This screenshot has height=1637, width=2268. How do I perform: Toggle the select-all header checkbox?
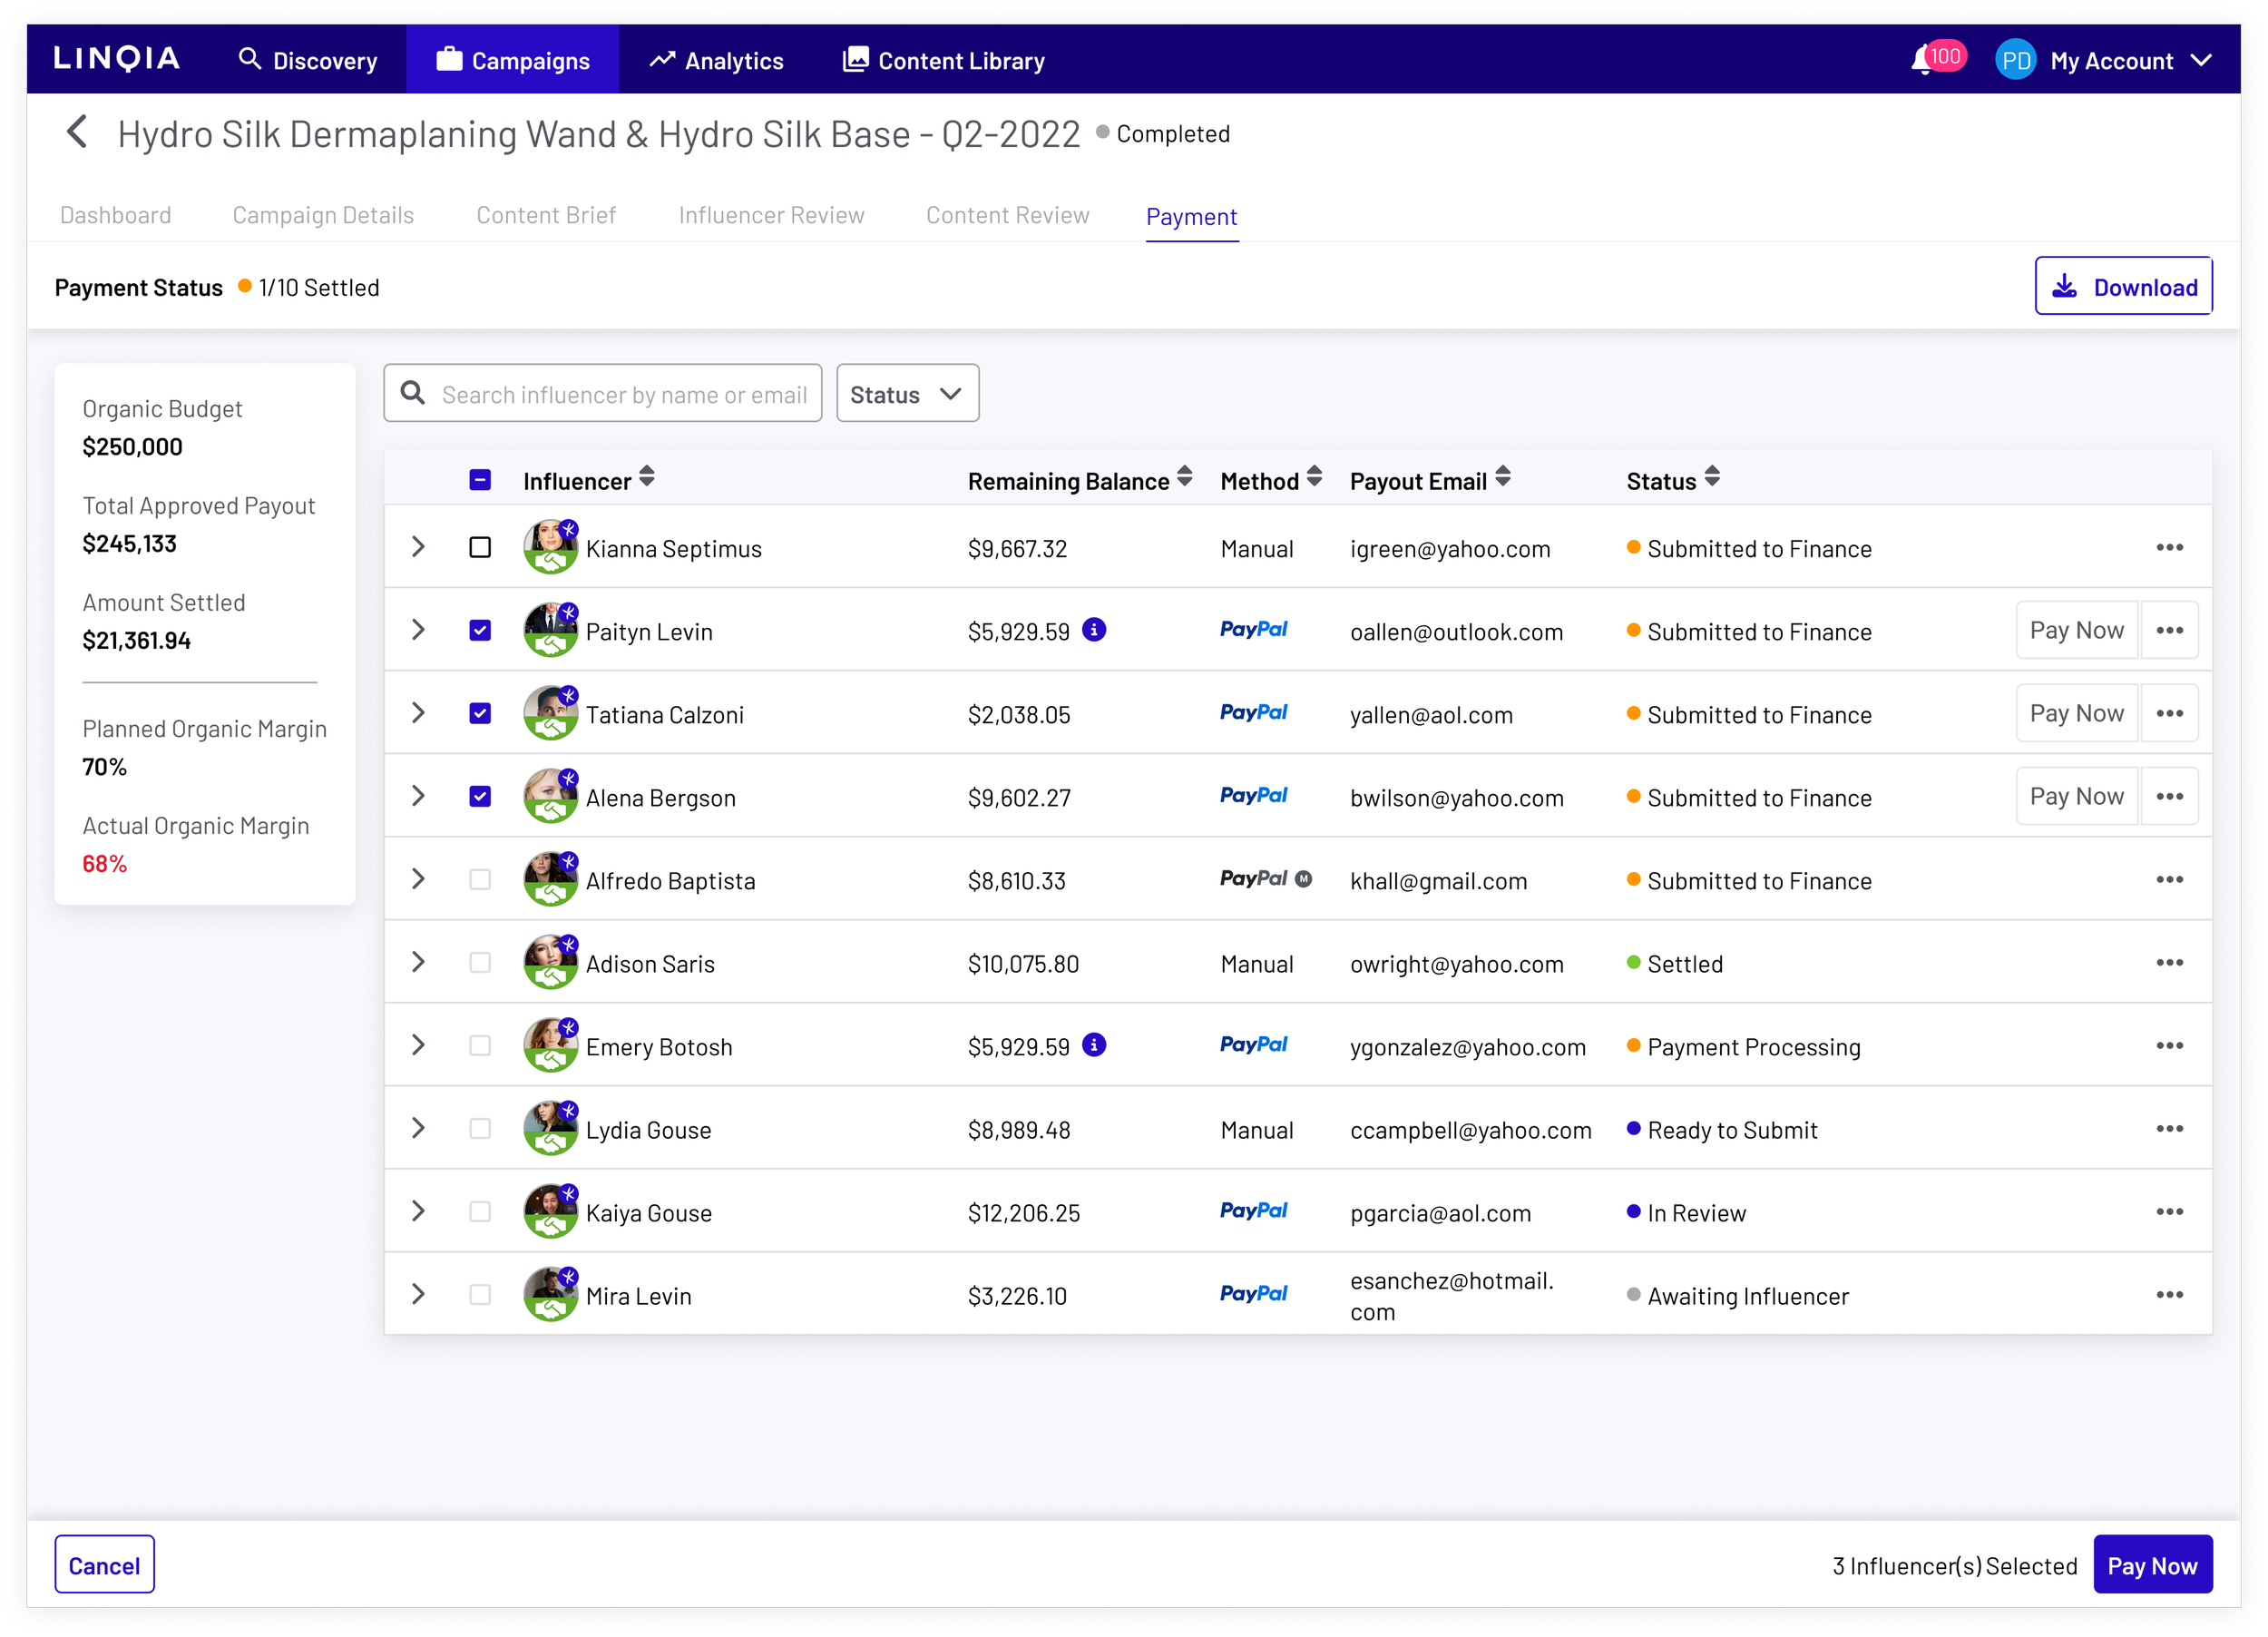tap(480, 480)
